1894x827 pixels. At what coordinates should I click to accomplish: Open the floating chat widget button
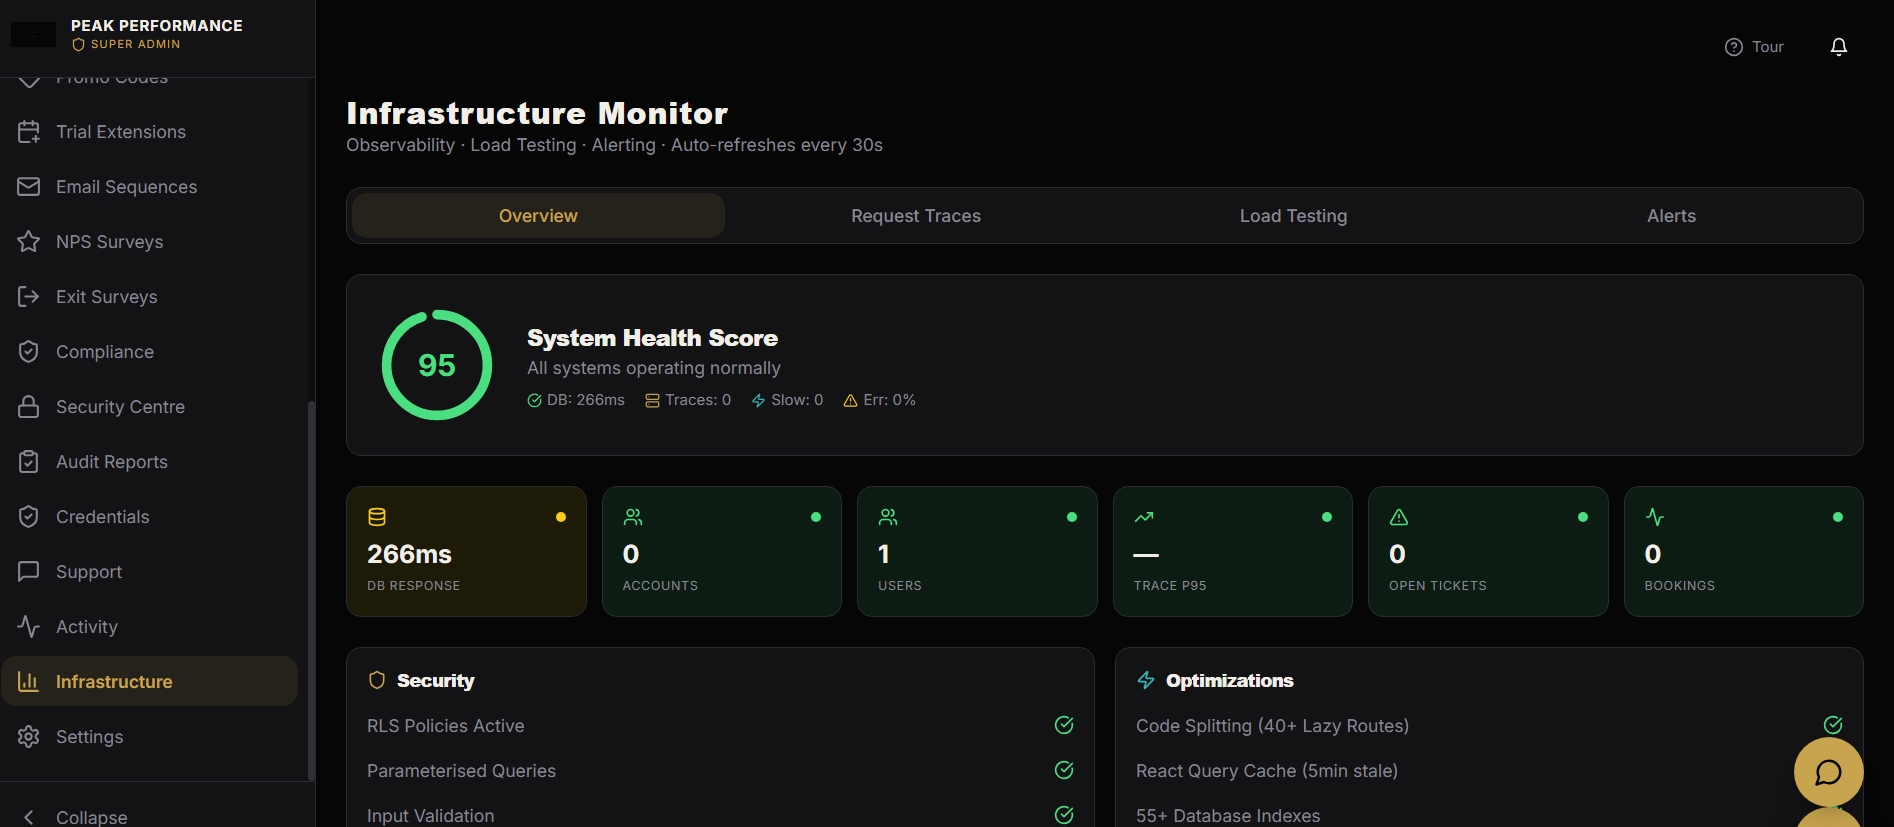(1829, 772)
